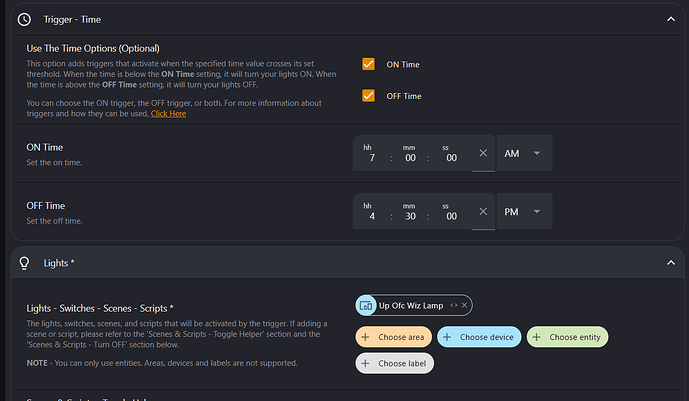Clear the OFF Time value with X
Screen dimensions: 689x401
(x=483, y=211)
